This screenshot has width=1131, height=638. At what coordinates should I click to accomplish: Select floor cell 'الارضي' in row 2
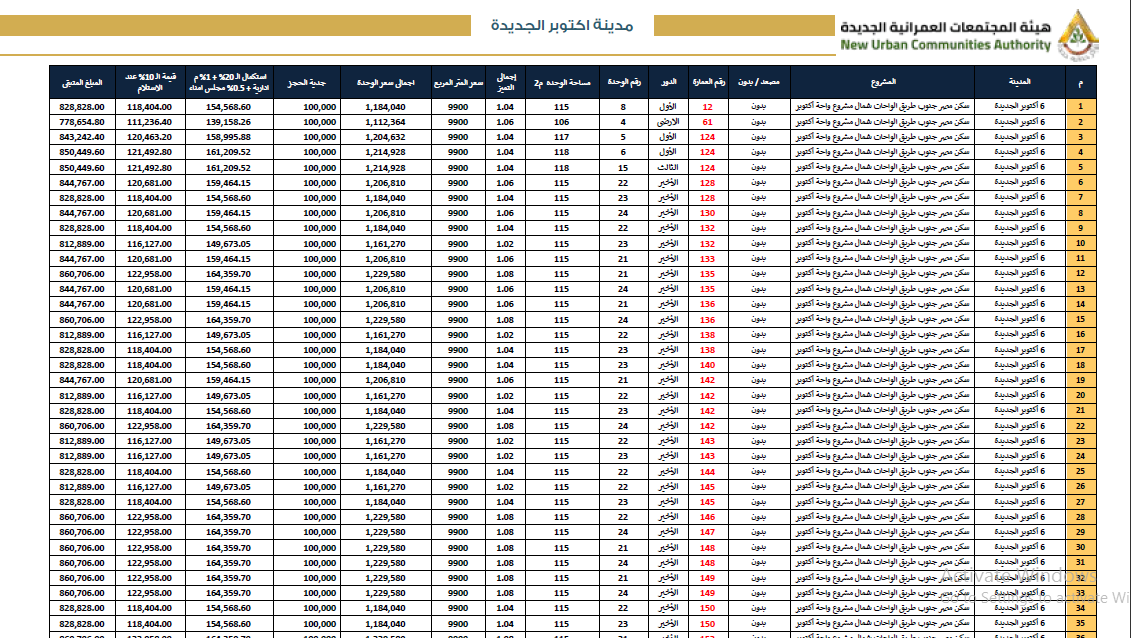(x=668, y=122)
